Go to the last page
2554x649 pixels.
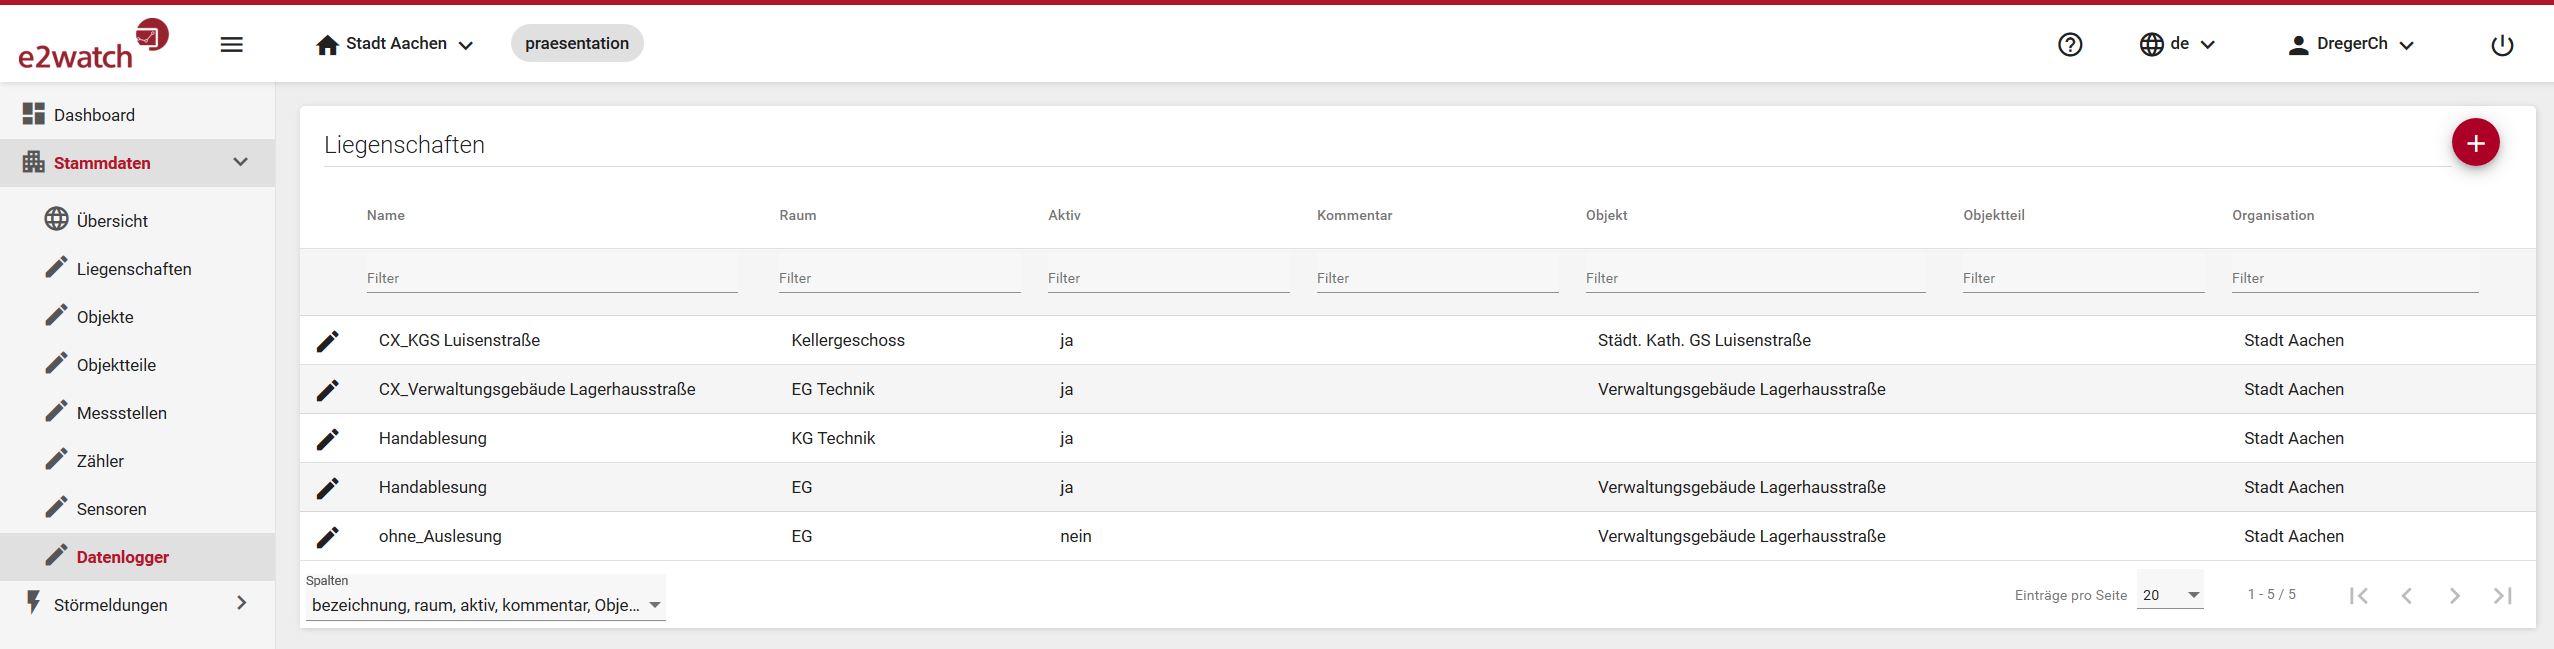(x=2503, y=596)
